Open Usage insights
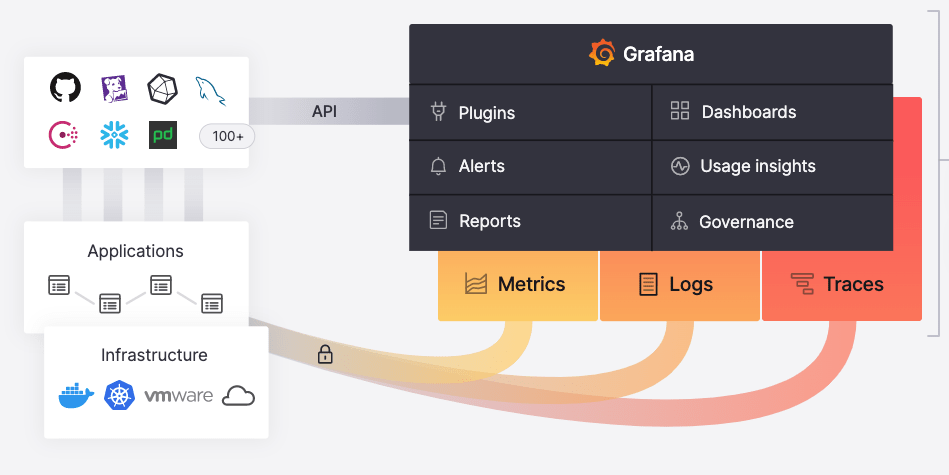This screenshot has width=949, height=475. [x=772, y=167]
